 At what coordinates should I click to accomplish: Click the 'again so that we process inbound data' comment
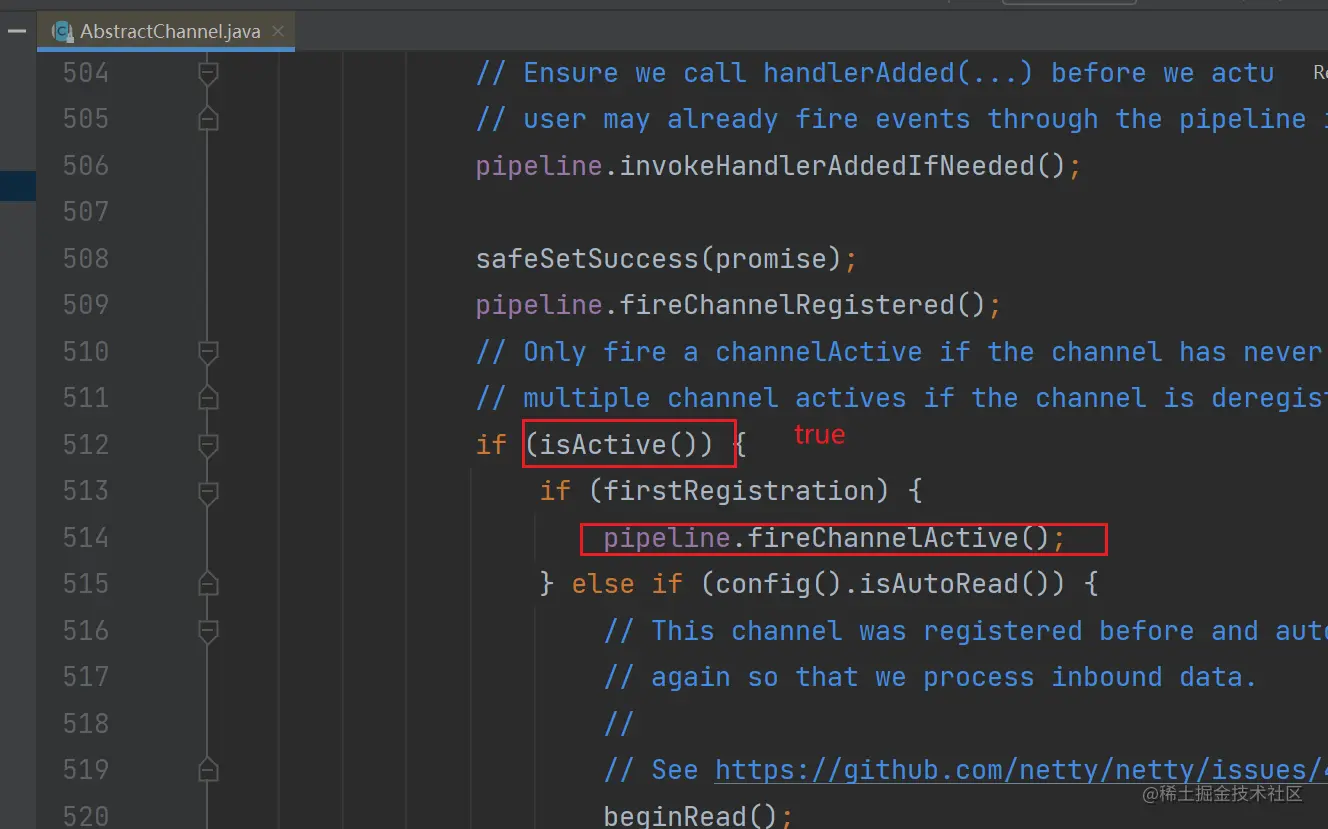[930, 677]
